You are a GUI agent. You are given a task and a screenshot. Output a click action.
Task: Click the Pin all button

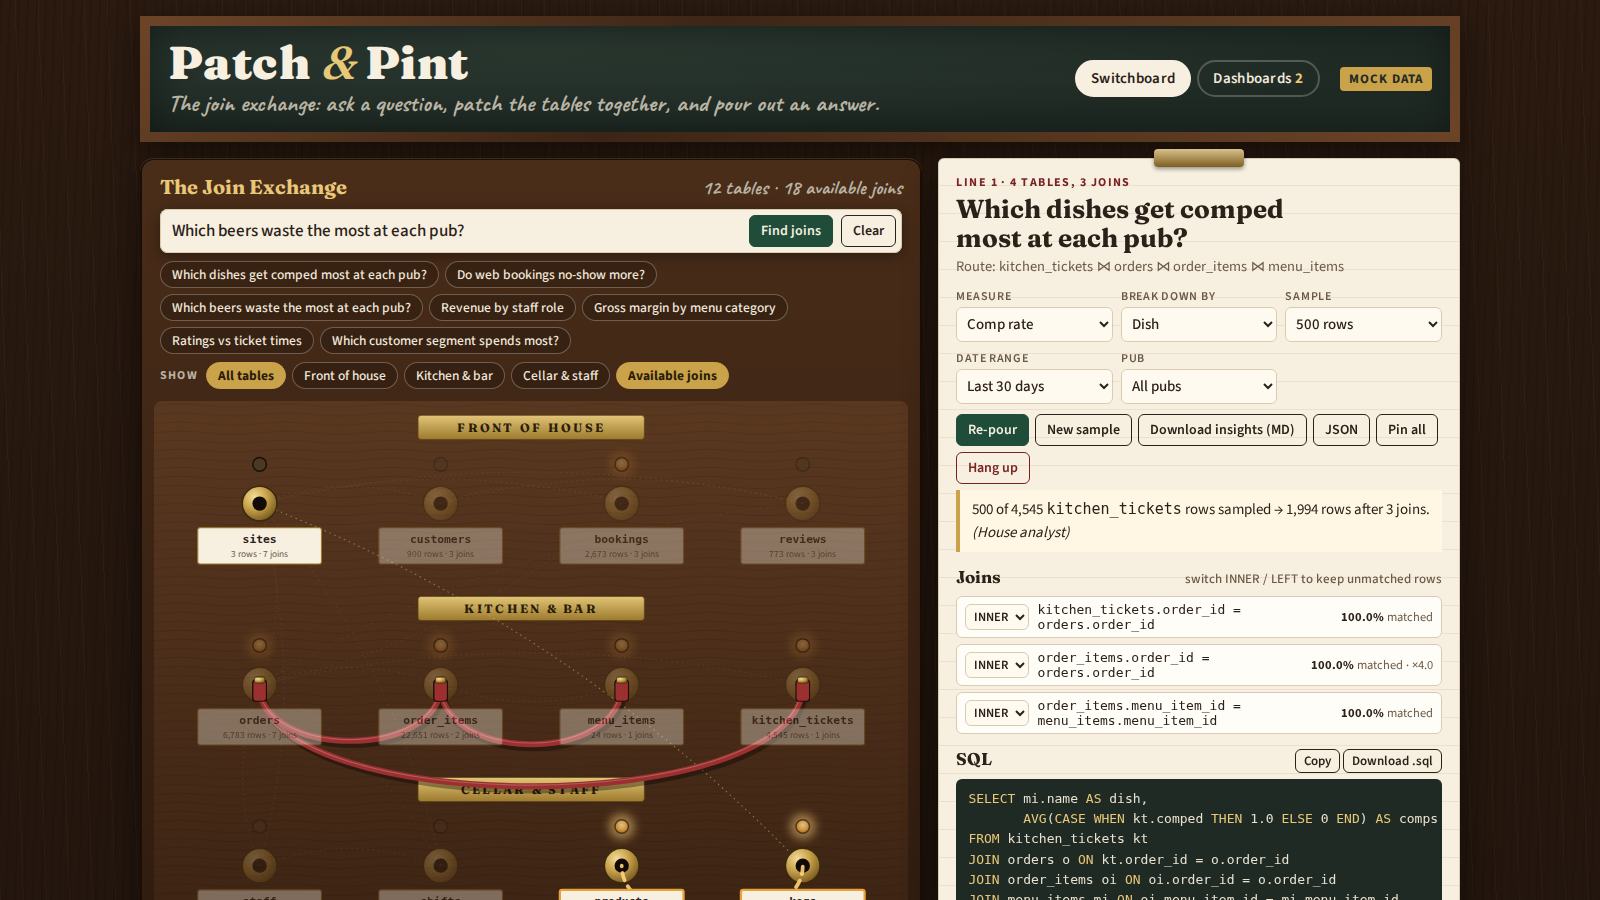pyautogui.click(x=1406, y=430)
